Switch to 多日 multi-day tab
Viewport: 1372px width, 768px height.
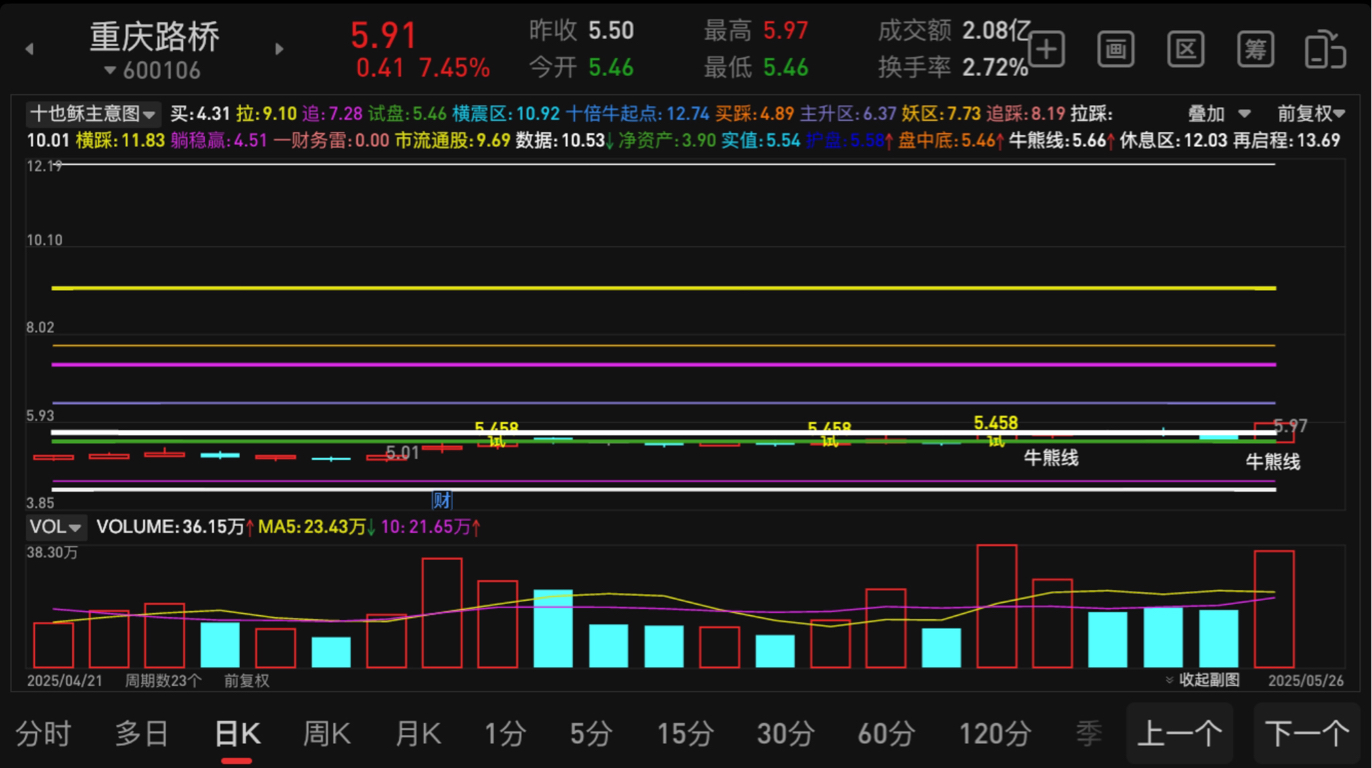[x=142, y=734]
